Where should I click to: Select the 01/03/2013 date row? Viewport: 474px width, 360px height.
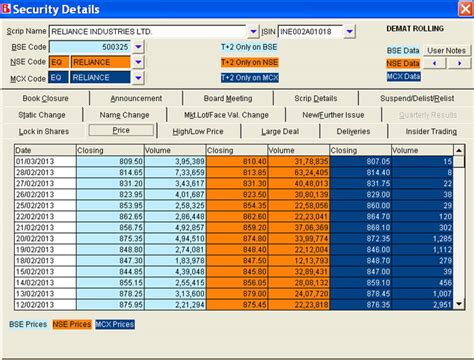point(45,161)
